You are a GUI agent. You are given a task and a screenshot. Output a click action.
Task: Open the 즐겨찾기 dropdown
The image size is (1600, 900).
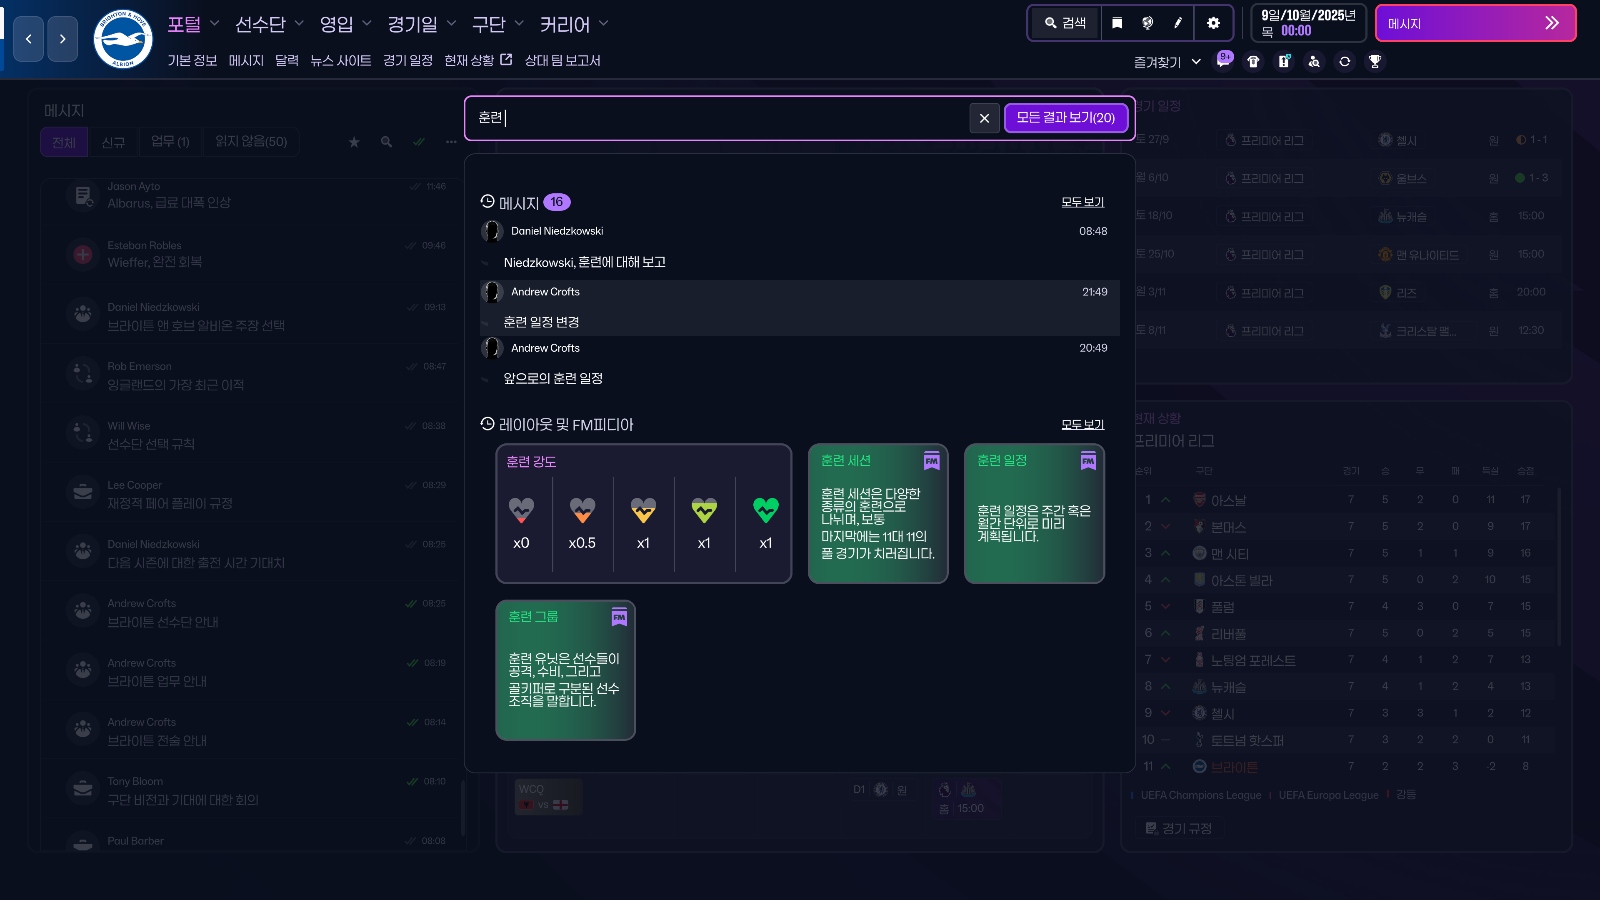click(1167, 62)
